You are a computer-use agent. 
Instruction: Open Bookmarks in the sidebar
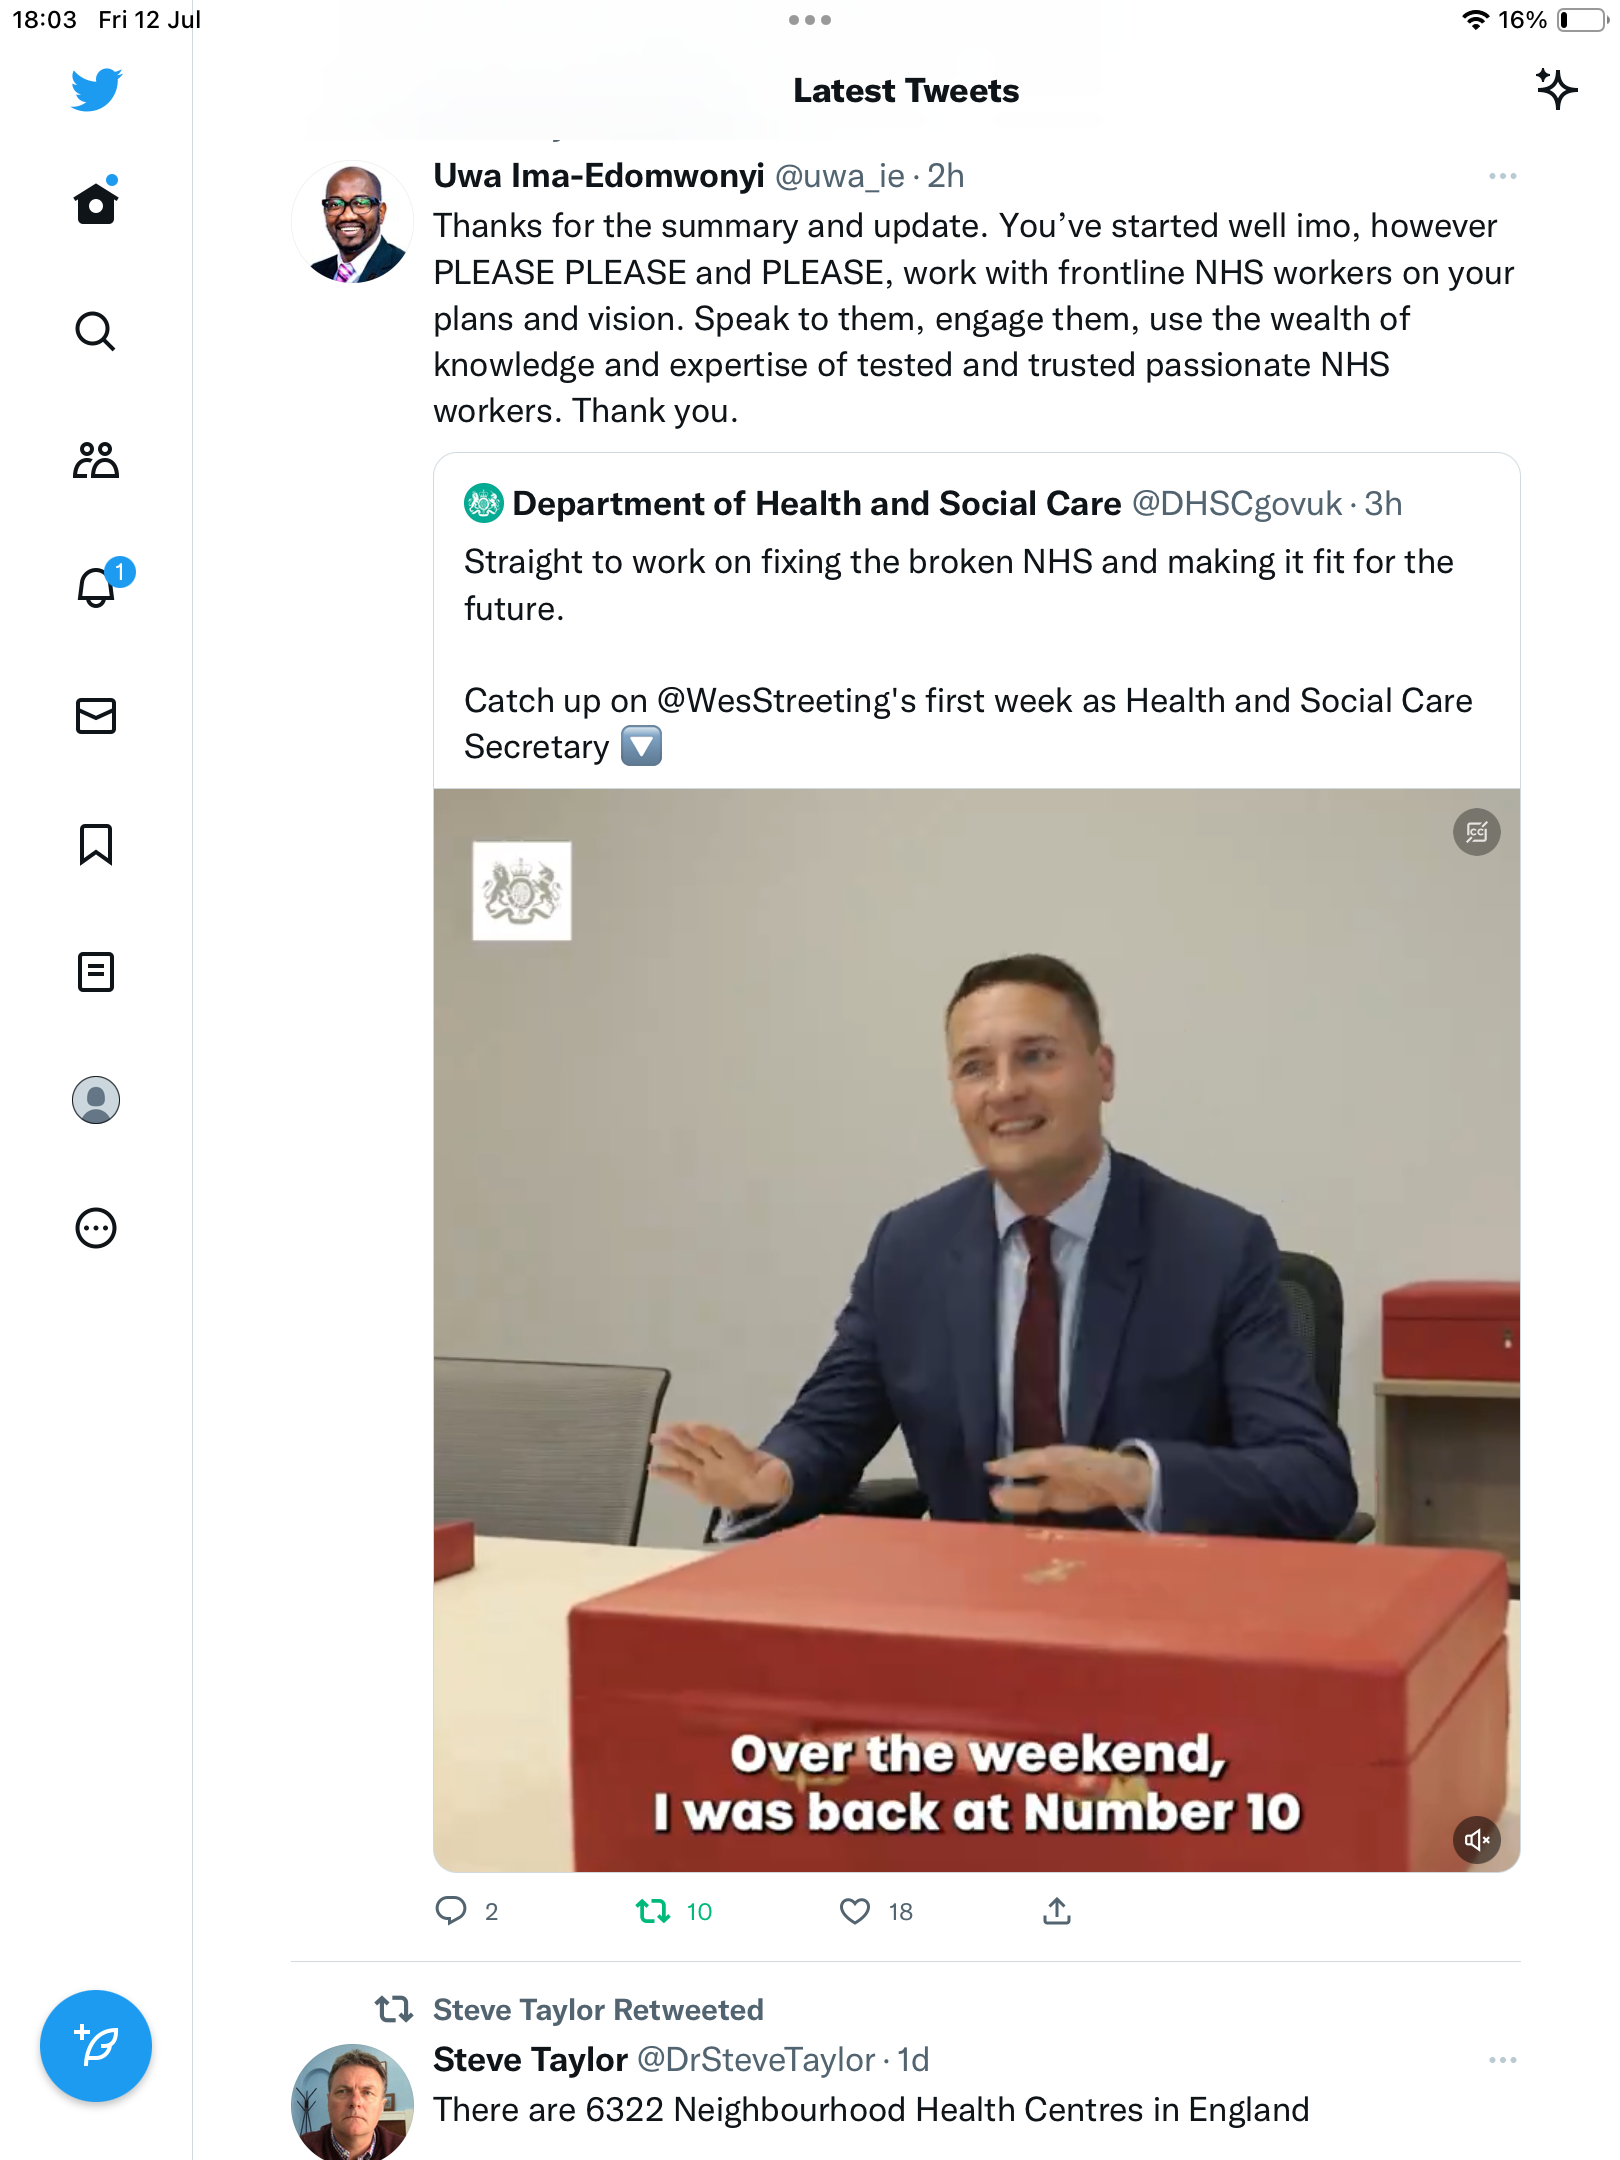coord(96,844)
